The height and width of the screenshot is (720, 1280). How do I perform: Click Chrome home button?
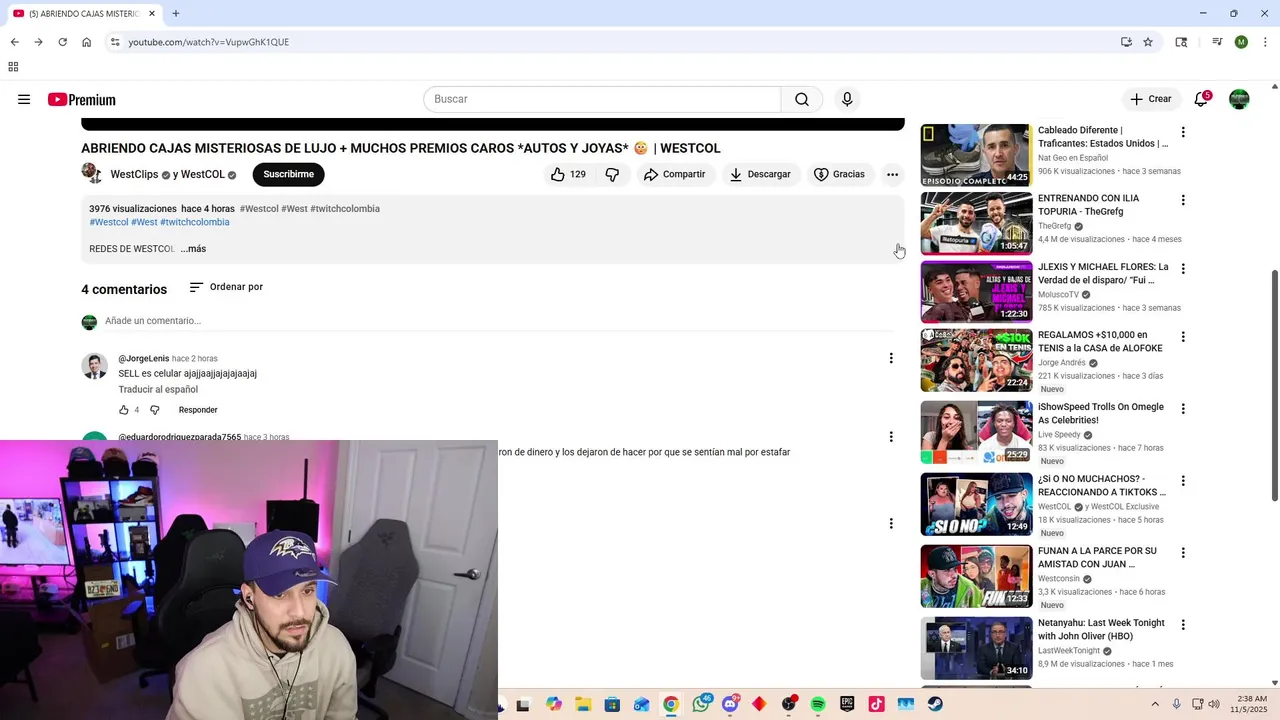pos(86,42)
